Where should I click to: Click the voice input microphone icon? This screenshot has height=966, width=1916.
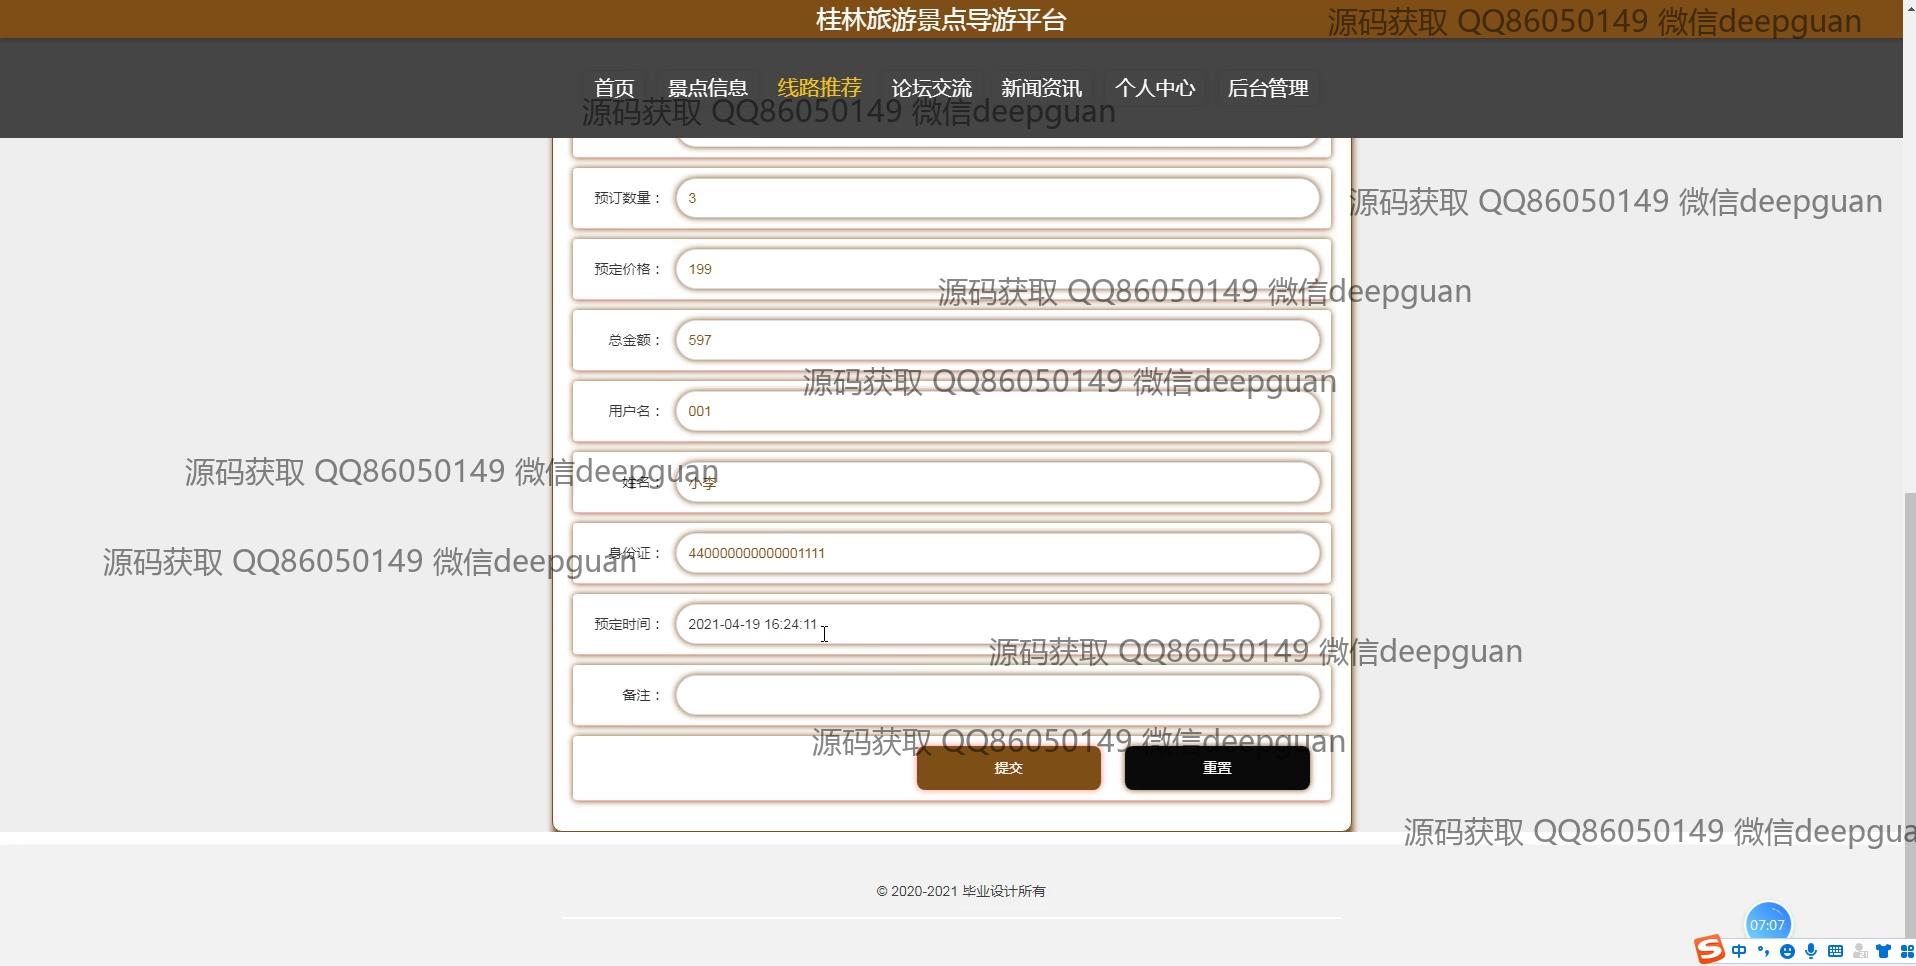point(1811,951)
